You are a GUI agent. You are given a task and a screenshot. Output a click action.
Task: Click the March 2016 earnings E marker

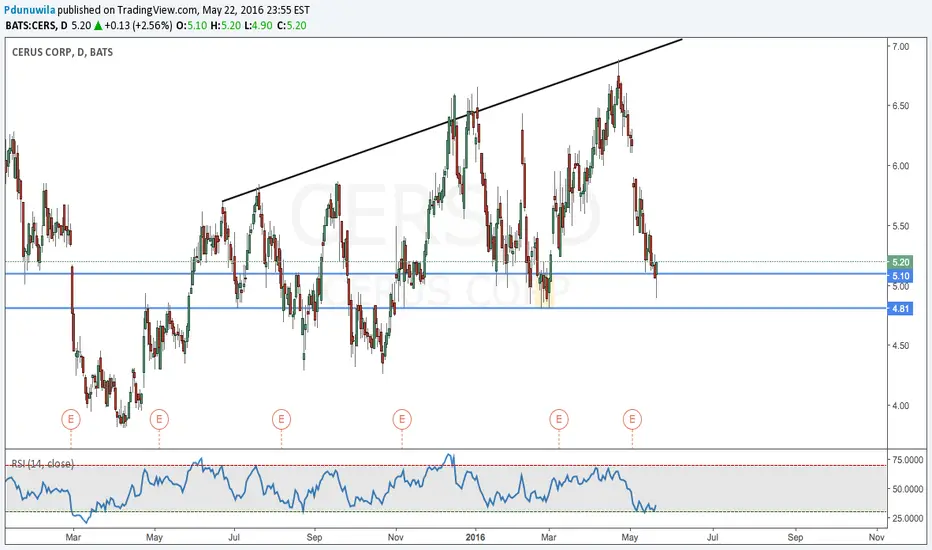pyautogui.click(x=559, y=419)
